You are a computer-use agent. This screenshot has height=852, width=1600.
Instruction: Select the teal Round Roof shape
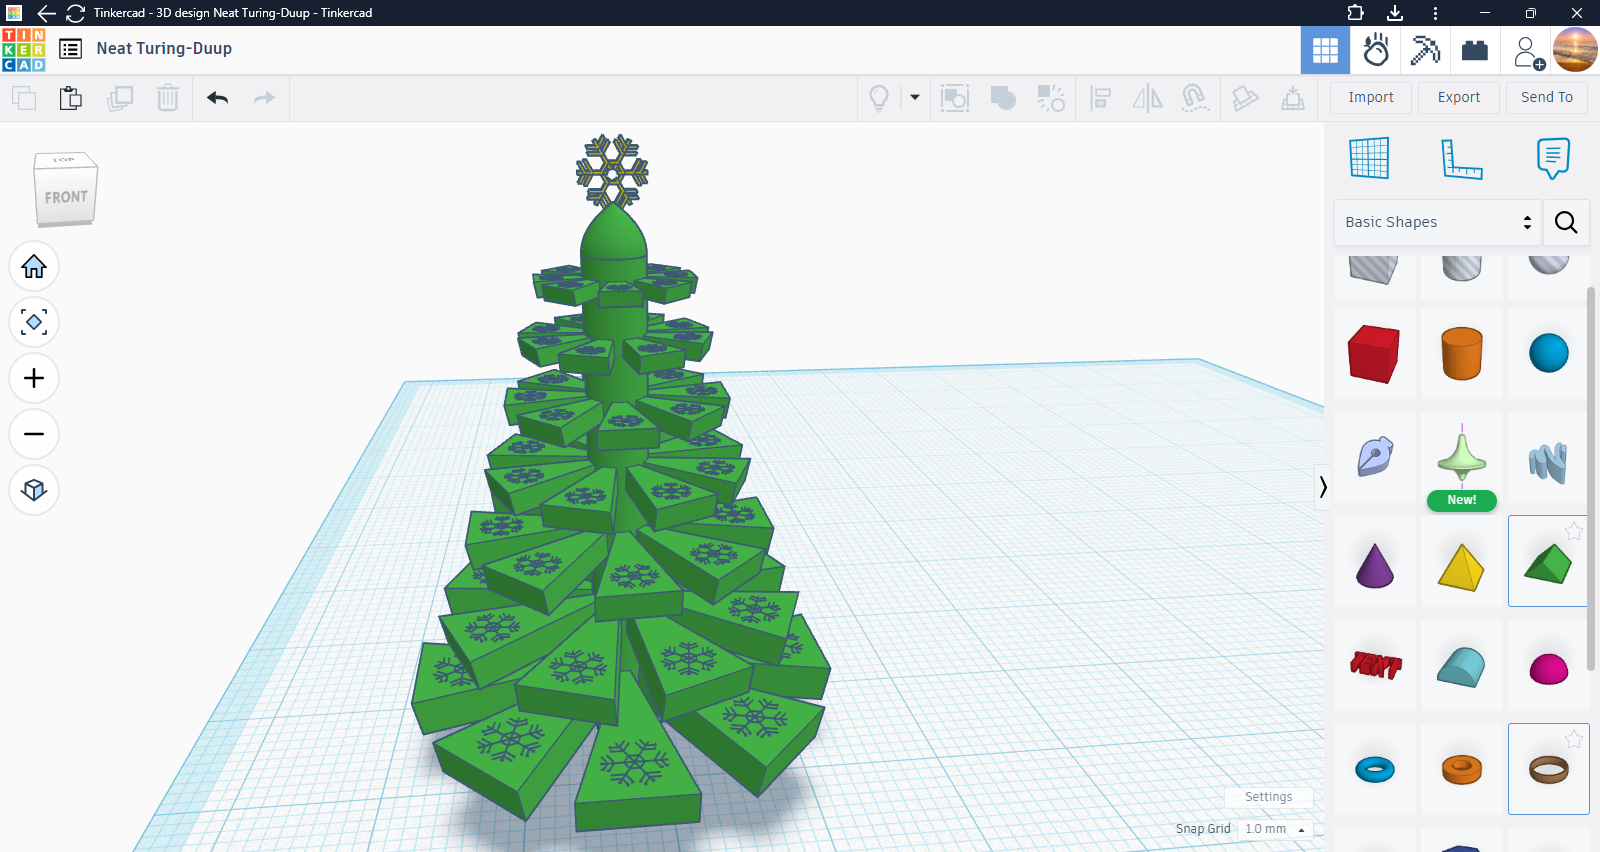1462,666
